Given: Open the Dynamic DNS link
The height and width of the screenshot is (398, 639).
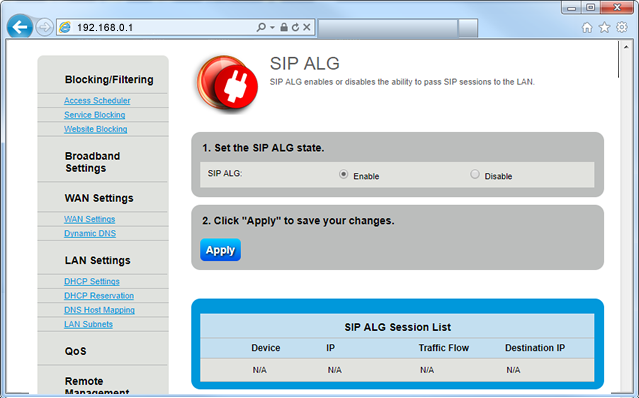Looking at the screenshot, I should (x=90, y=233).
